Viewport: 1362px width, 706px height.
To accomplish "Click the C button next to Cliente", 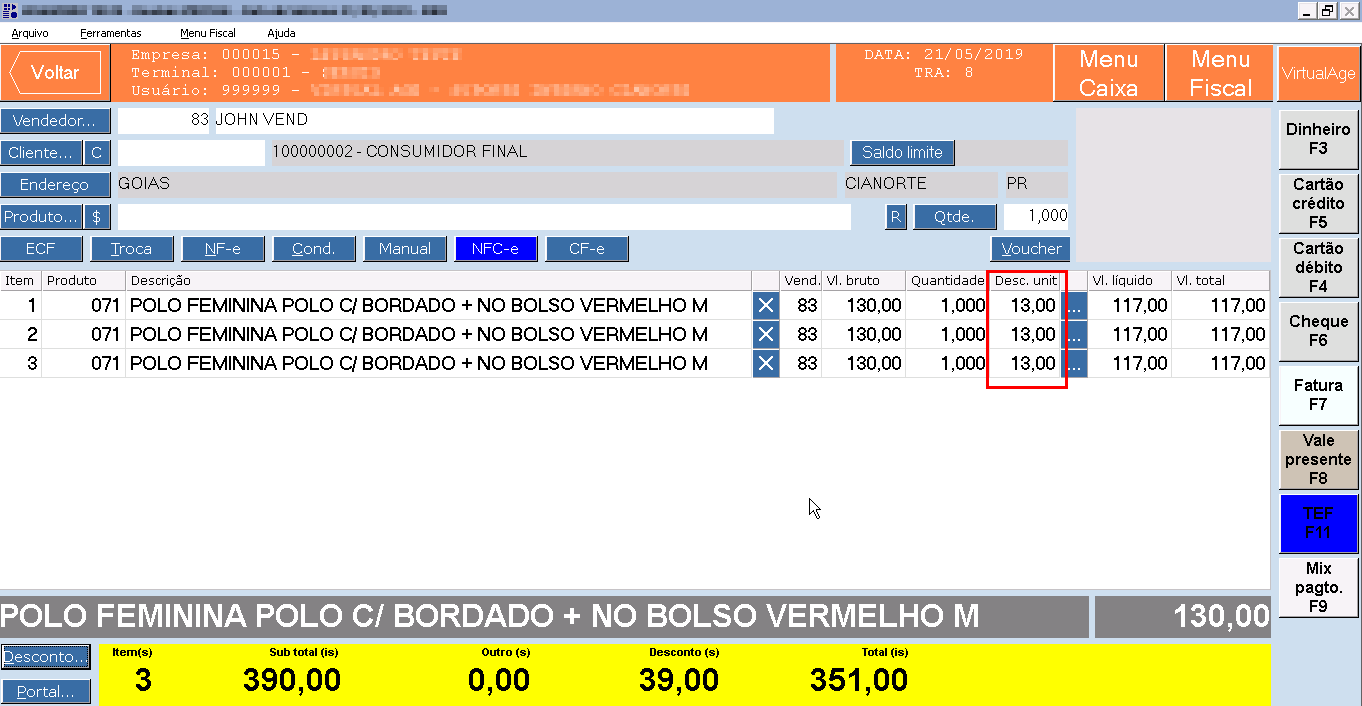I will point(97,153).
